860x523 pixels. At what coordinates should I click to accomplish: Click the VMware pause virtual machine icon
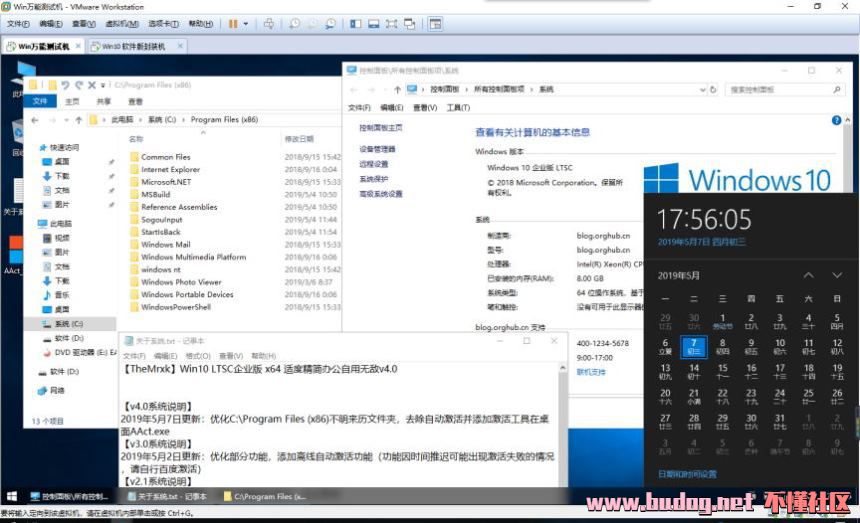tap(232, 23)
